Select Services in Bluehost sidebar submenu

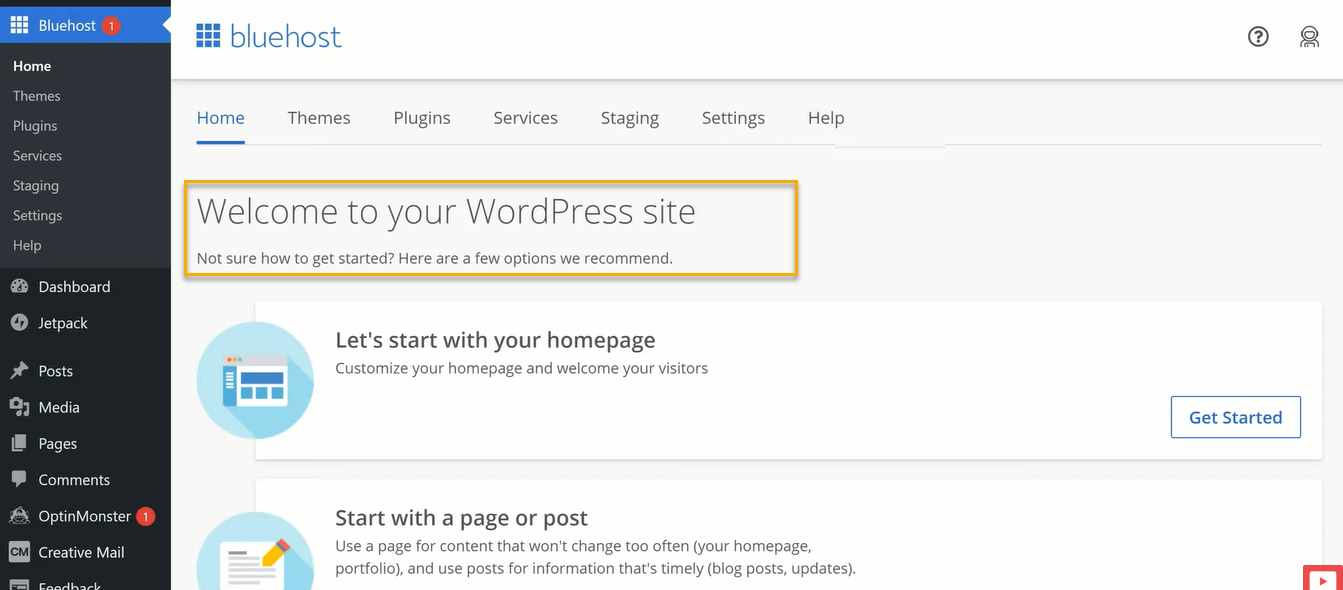pos(38,156)
